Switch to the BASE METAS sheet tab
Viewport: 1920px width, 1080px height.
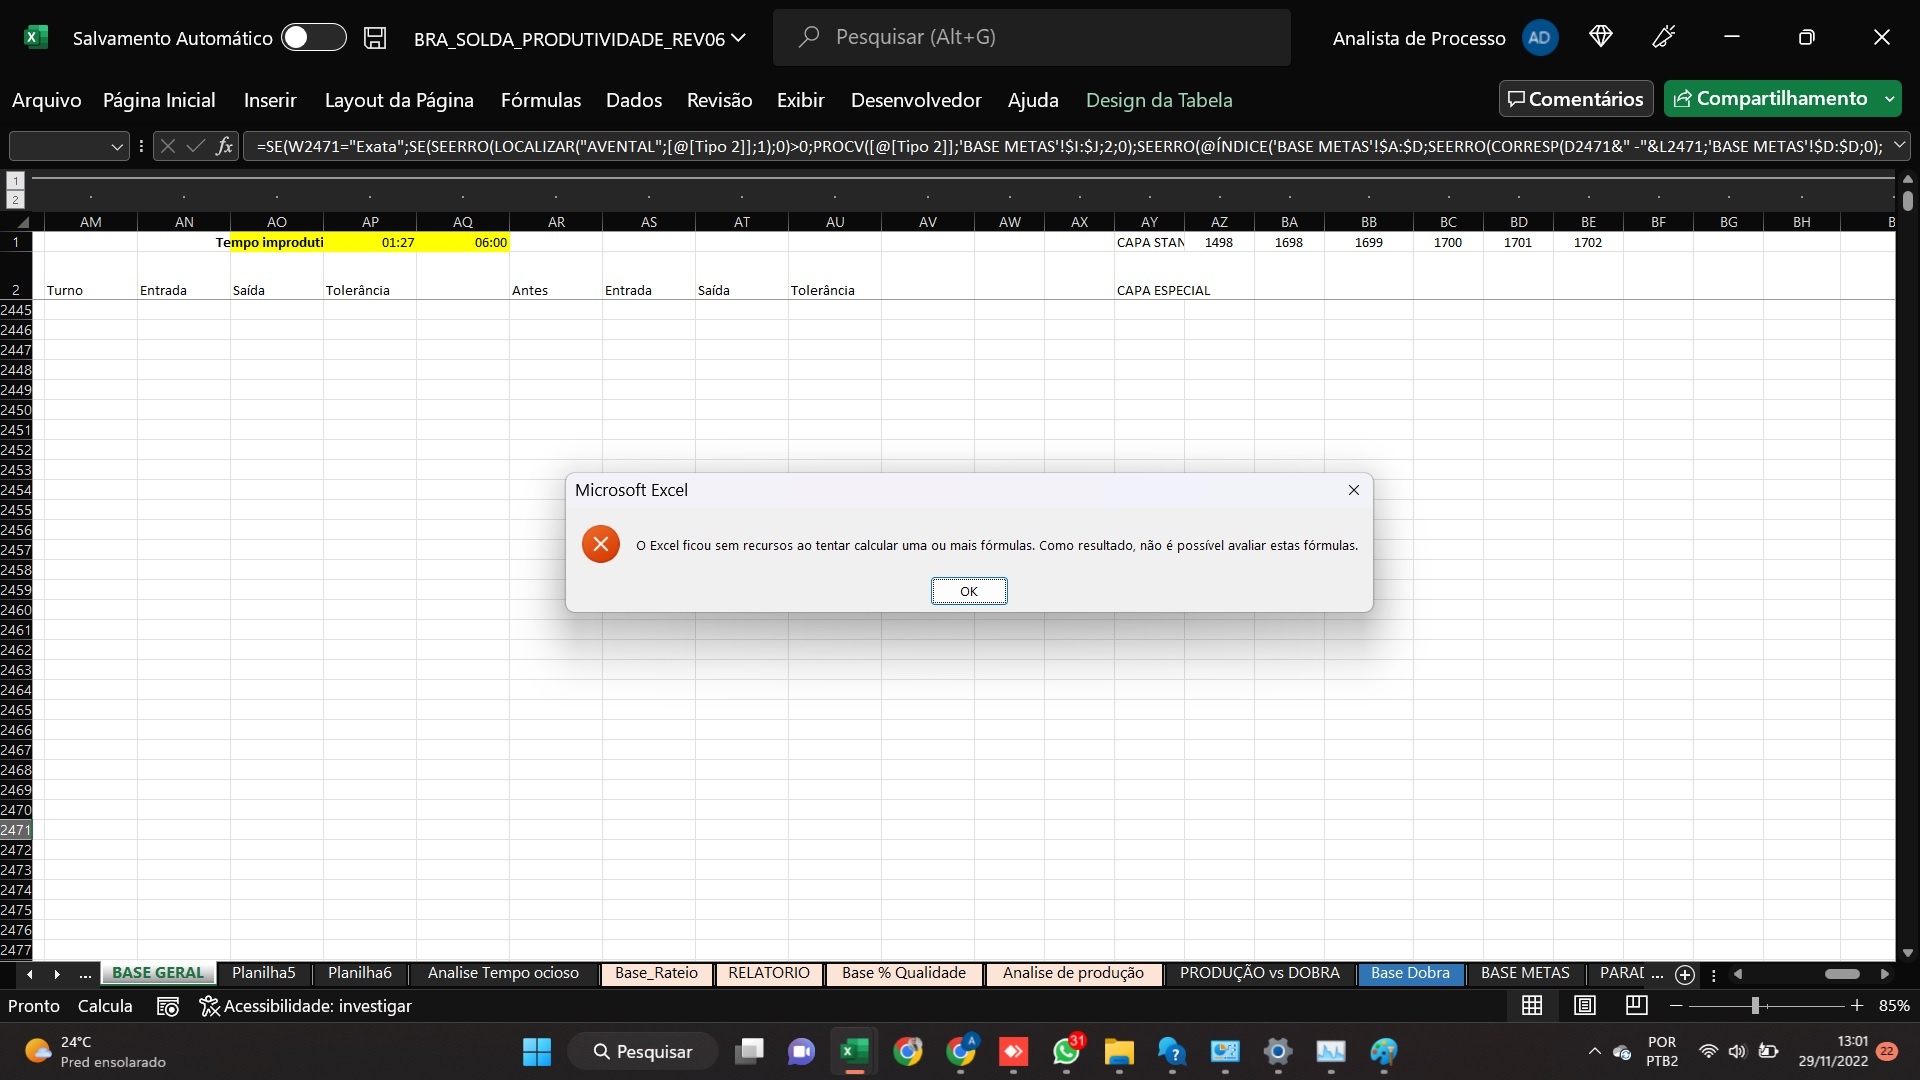click(x=1525, y=973)
